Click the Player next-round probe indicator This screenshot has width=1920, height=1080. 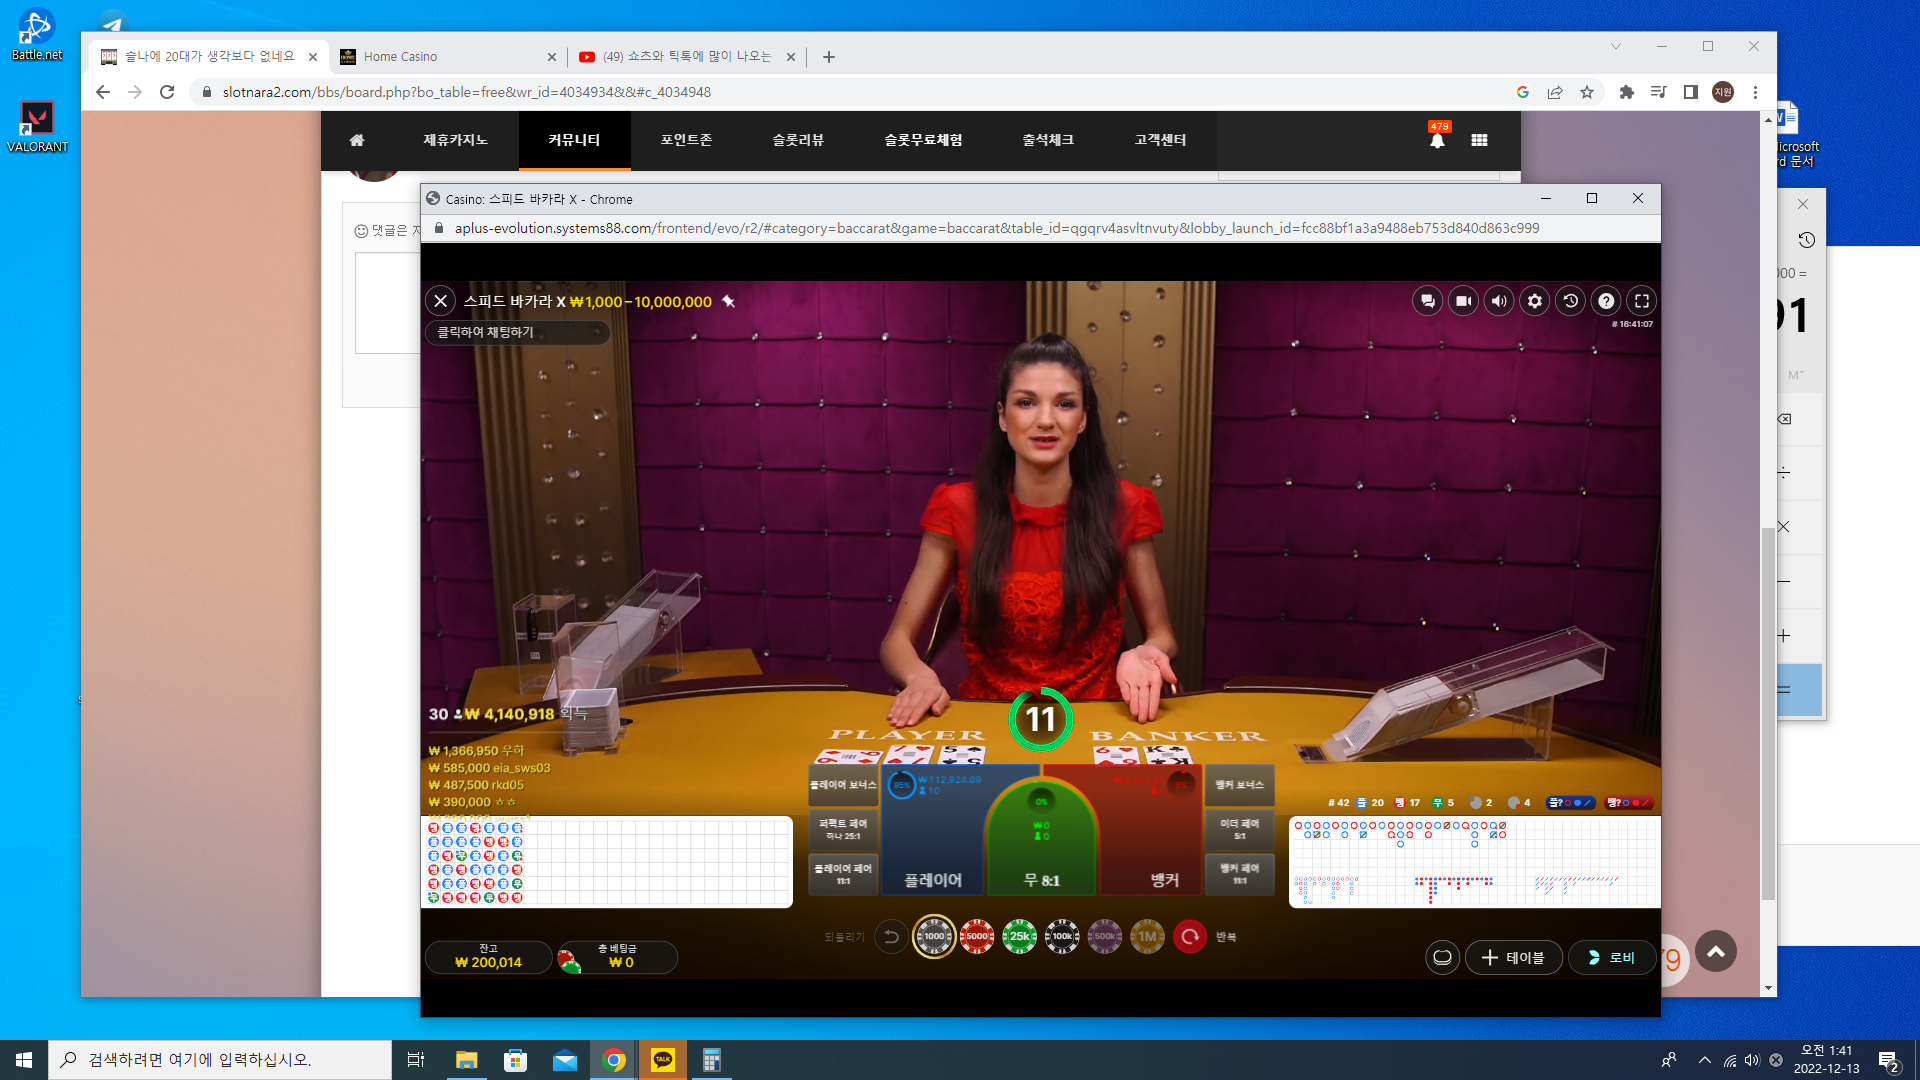(x=1570, y=803)
